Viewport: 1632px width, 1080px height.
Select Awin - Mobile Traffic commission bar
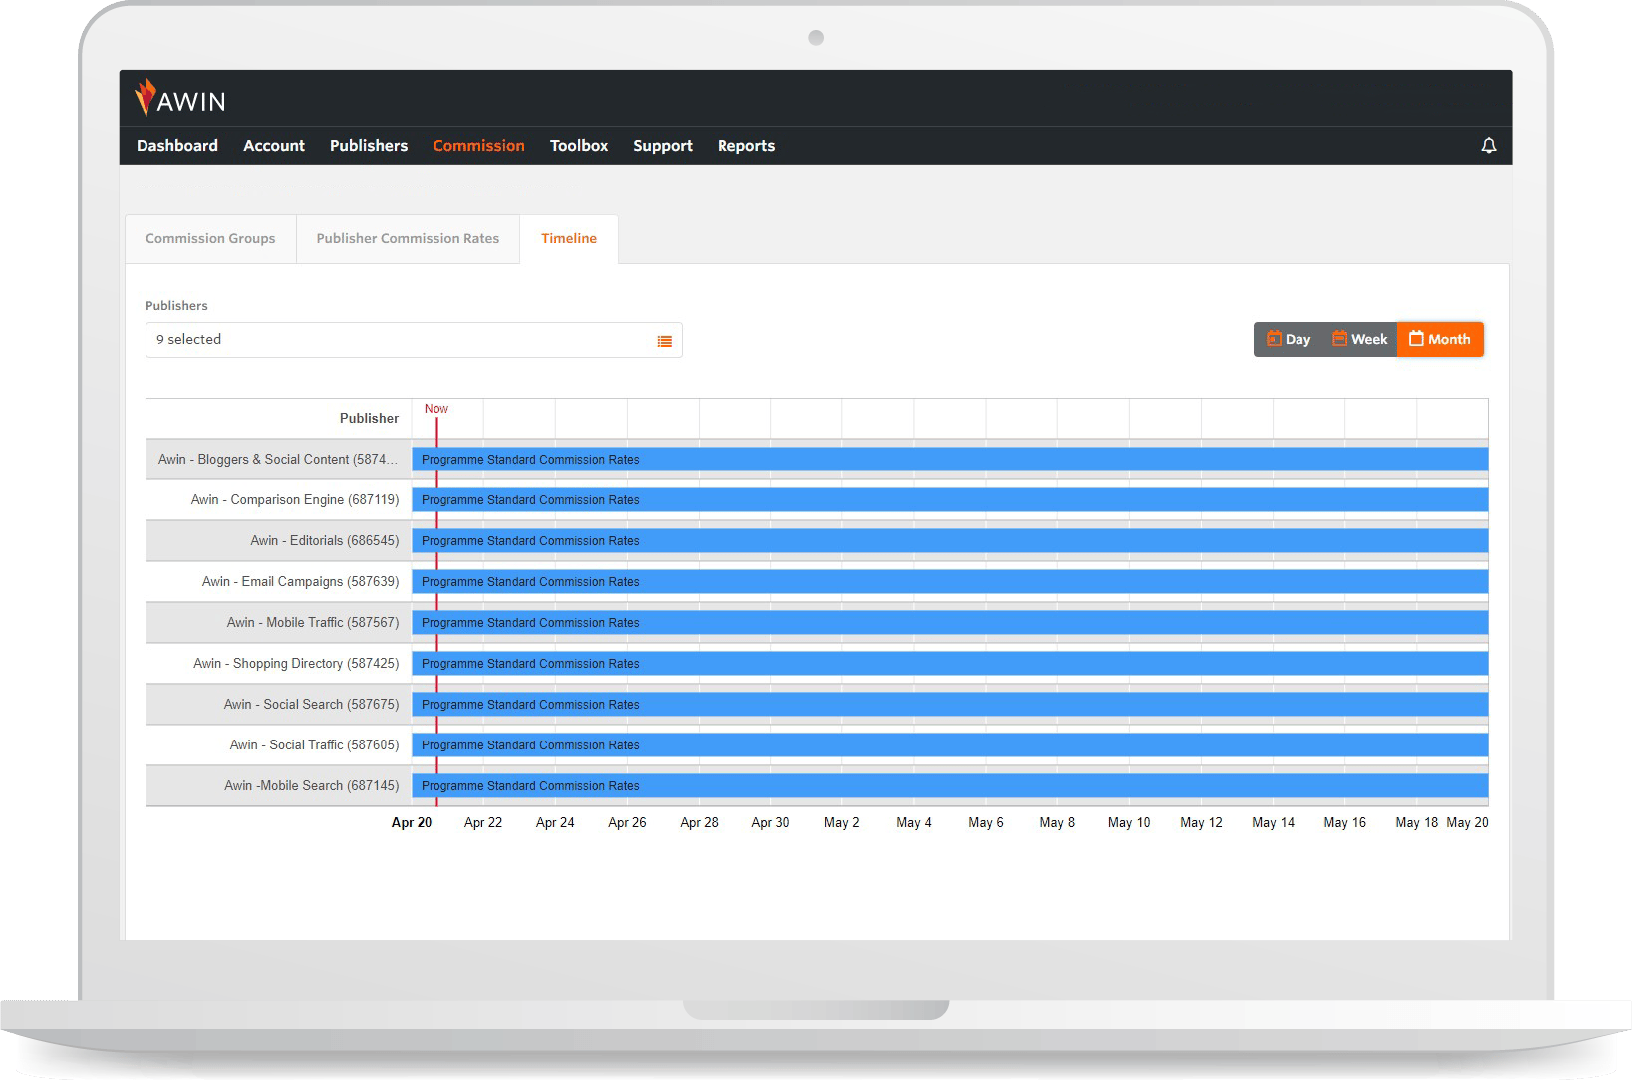[x=949, y=623]
